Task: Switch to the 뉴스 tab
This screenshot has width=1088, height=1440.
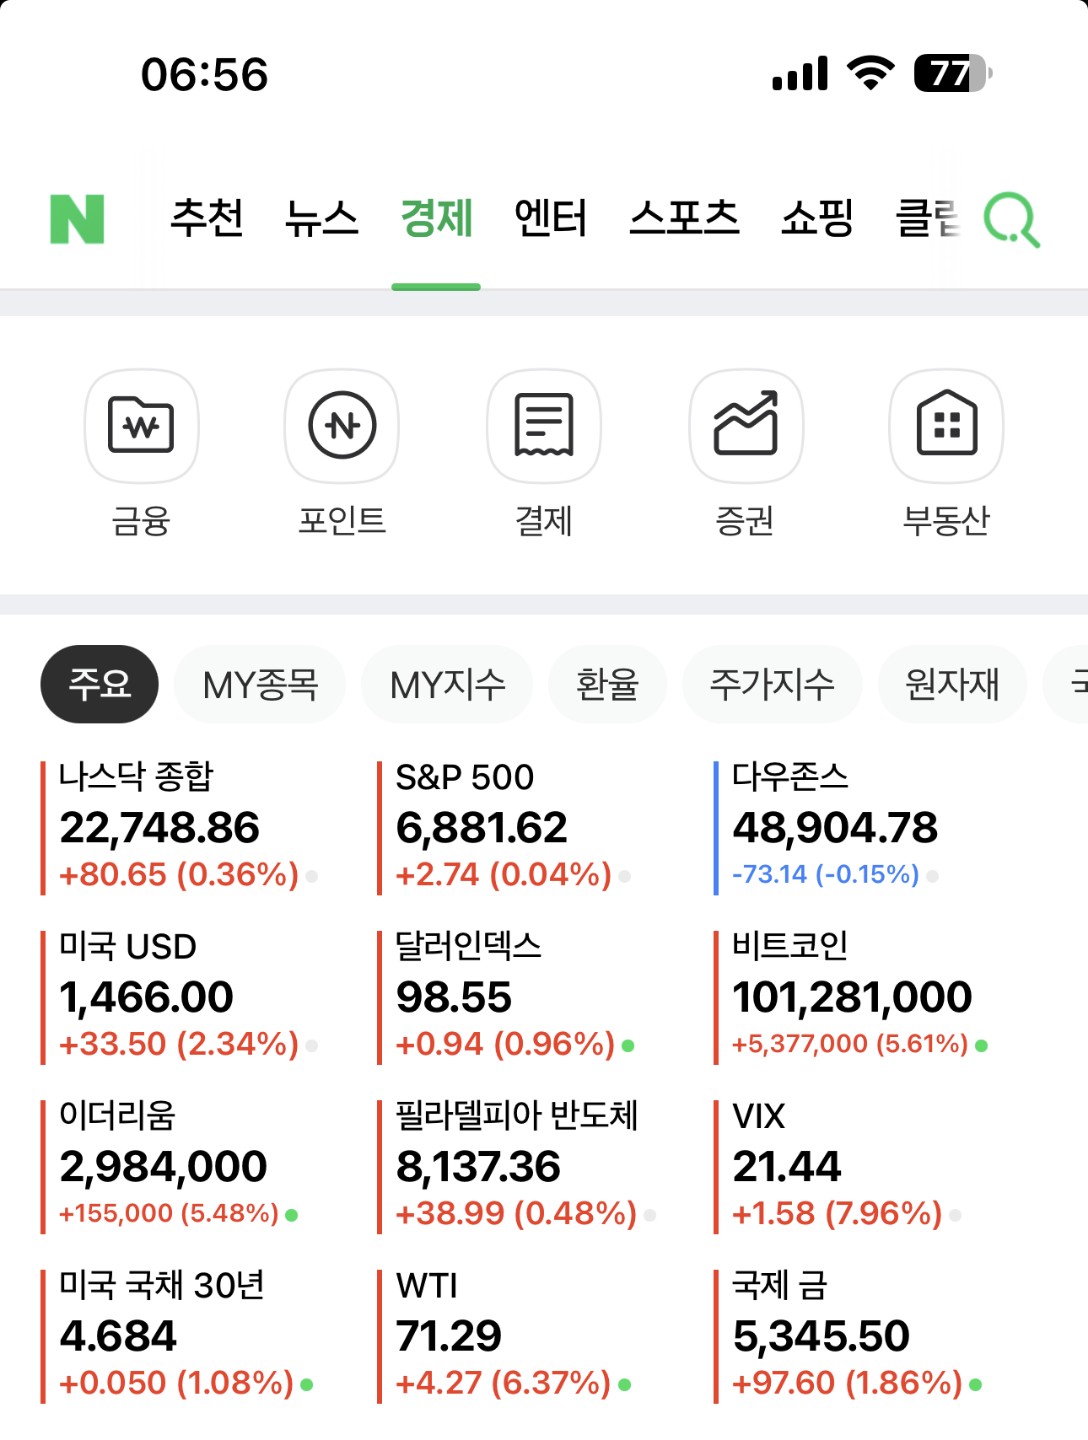Action: click(x=321, y=218)
